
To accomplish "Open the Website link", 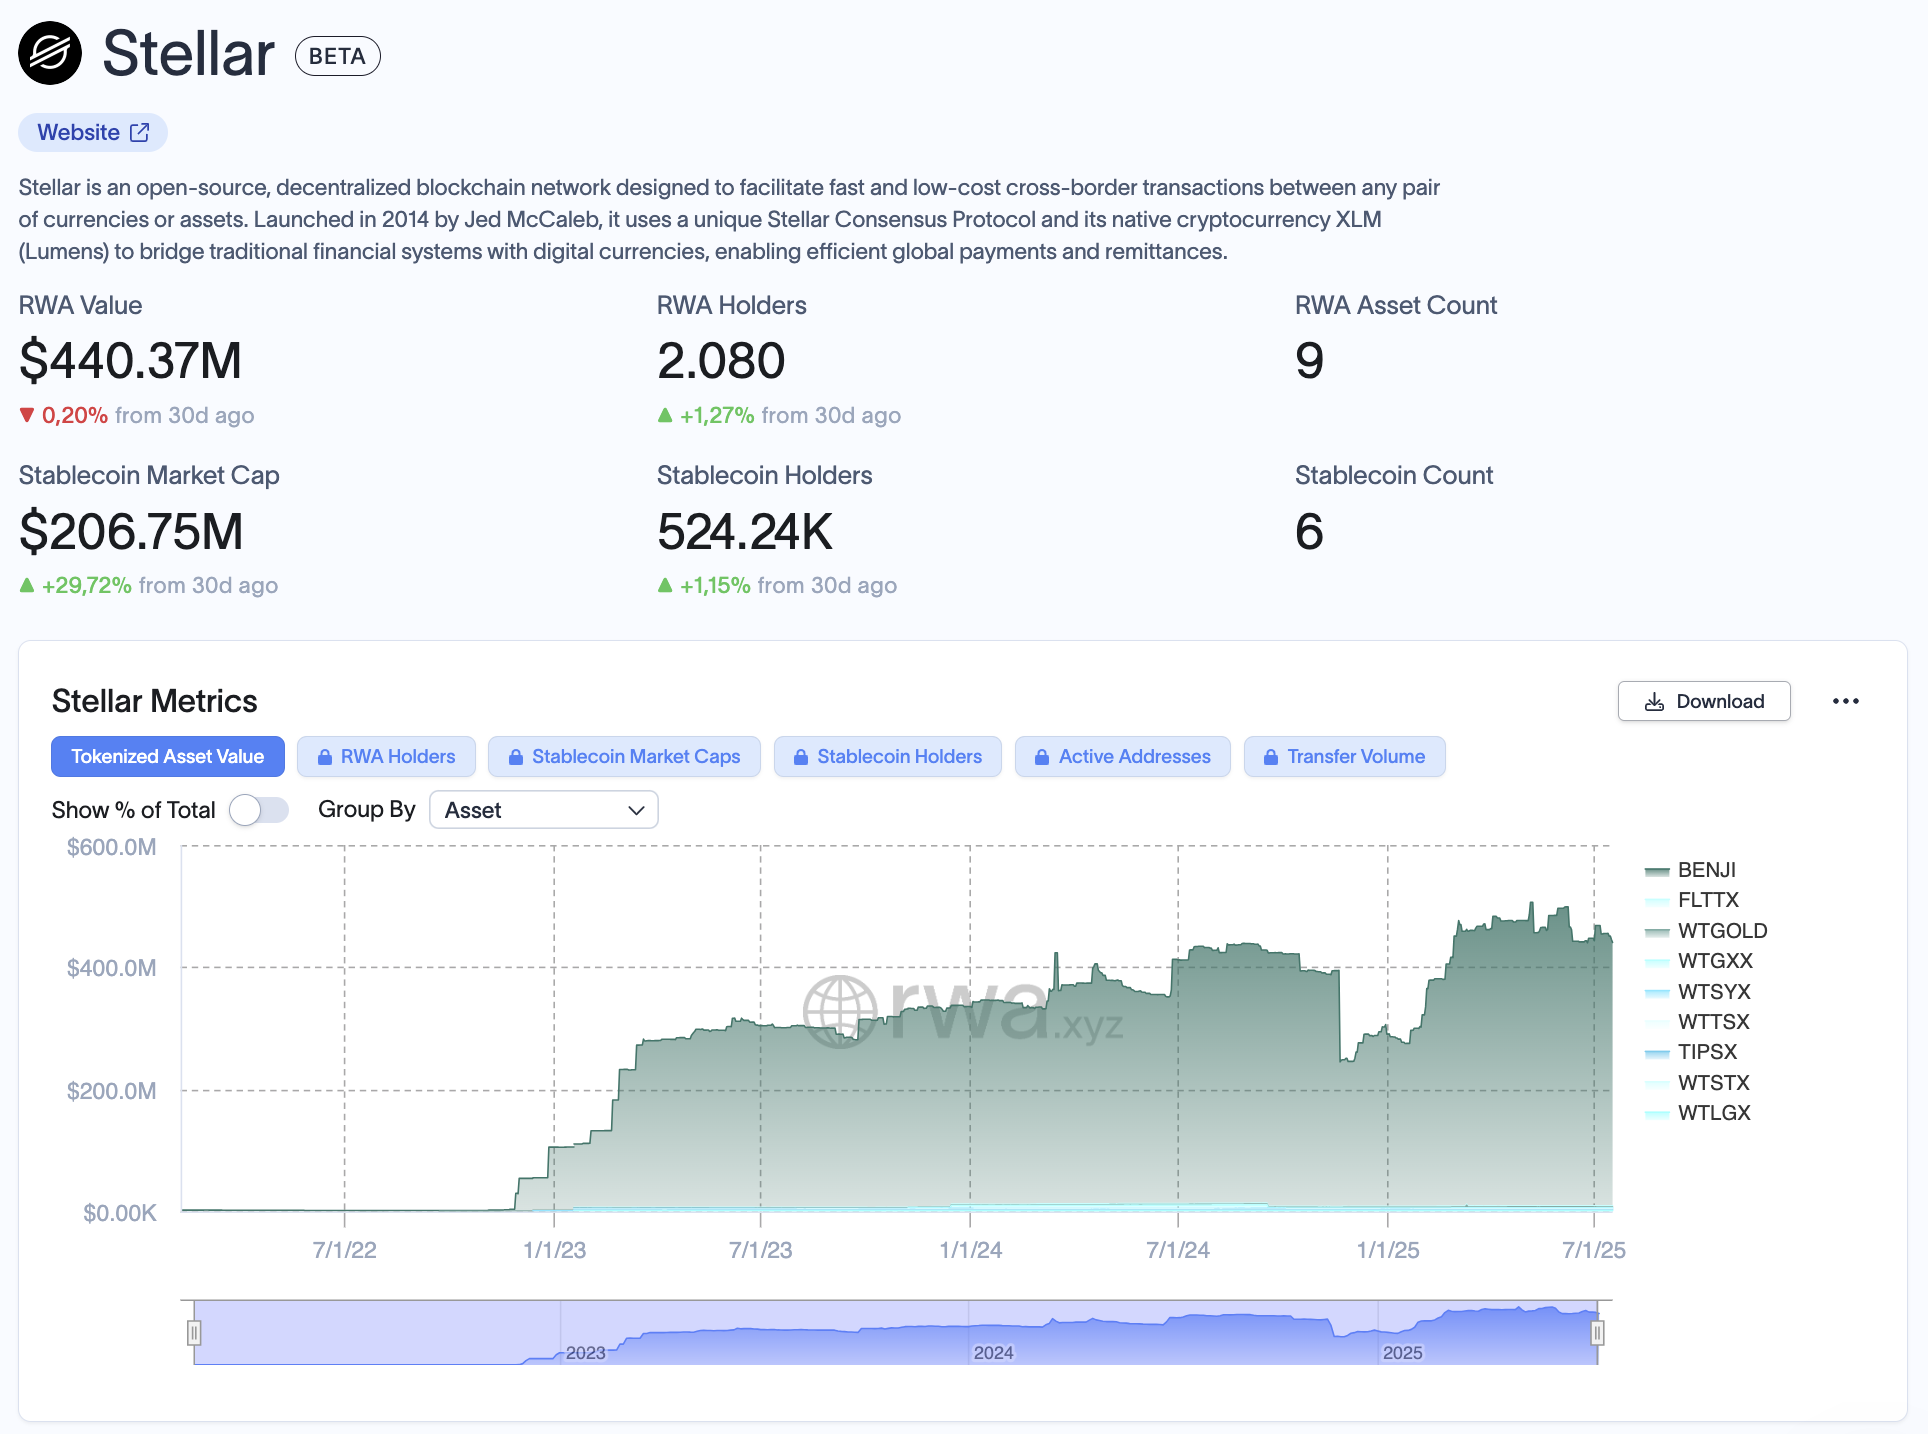I will pyautogui.click(x=79, y=132).
